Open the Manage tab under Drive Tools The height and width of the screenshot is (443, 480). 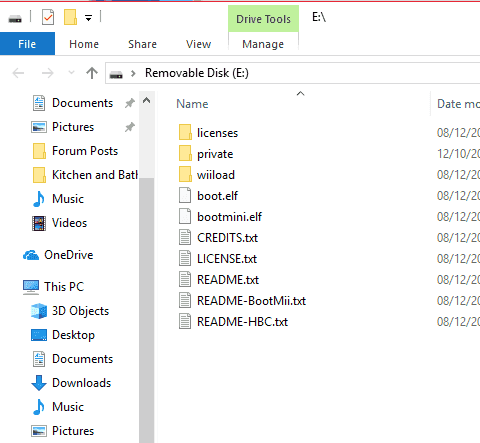pyautogui.click(x=263, y=44)
